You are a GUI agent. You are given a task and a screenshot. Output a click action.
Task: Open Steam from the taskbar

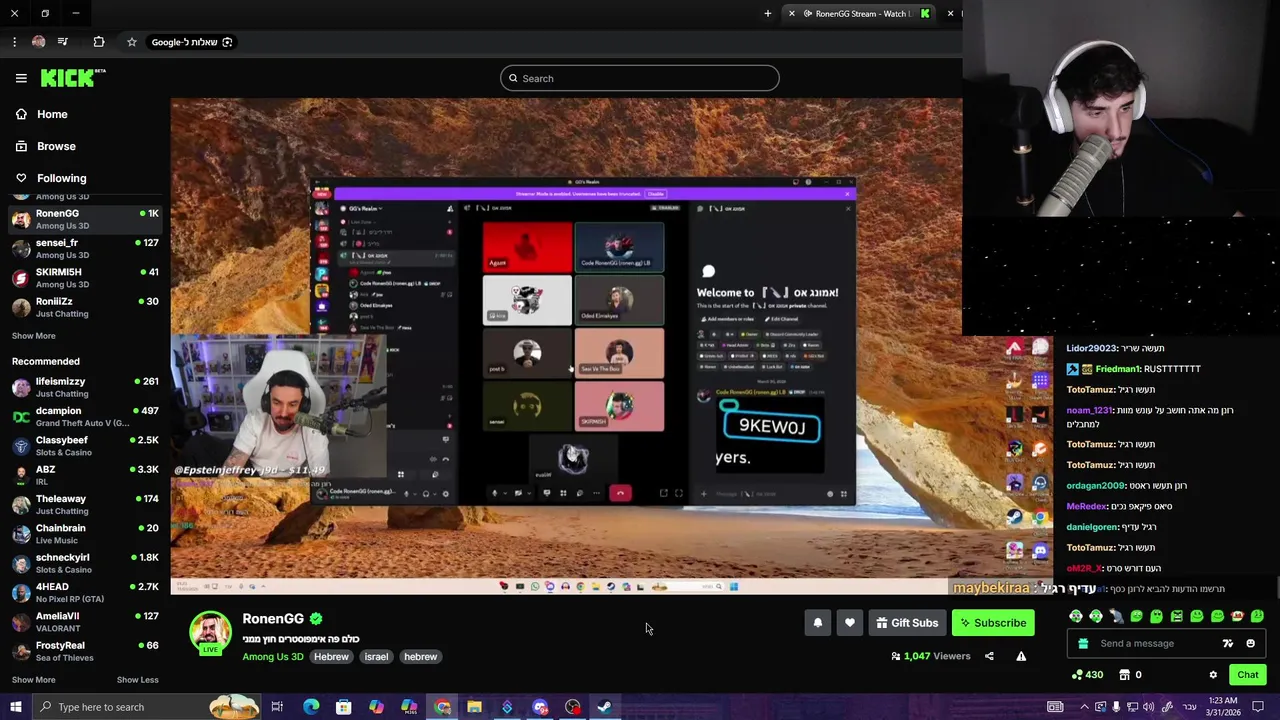[x=605, y=707]
